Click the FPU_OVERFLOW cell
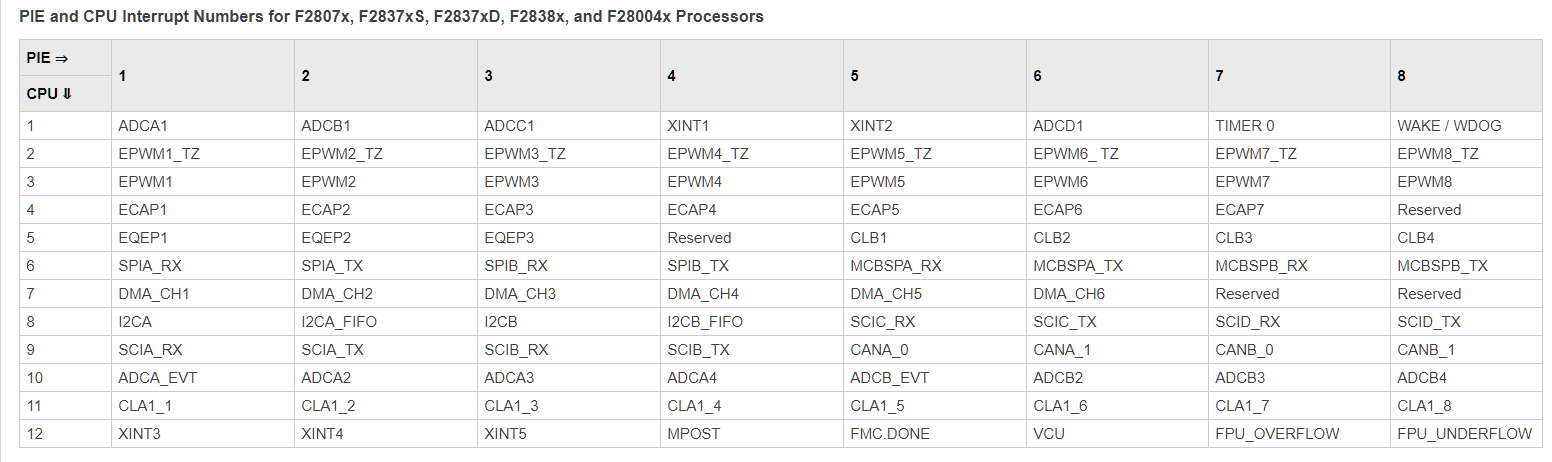 pos(1277,434)
